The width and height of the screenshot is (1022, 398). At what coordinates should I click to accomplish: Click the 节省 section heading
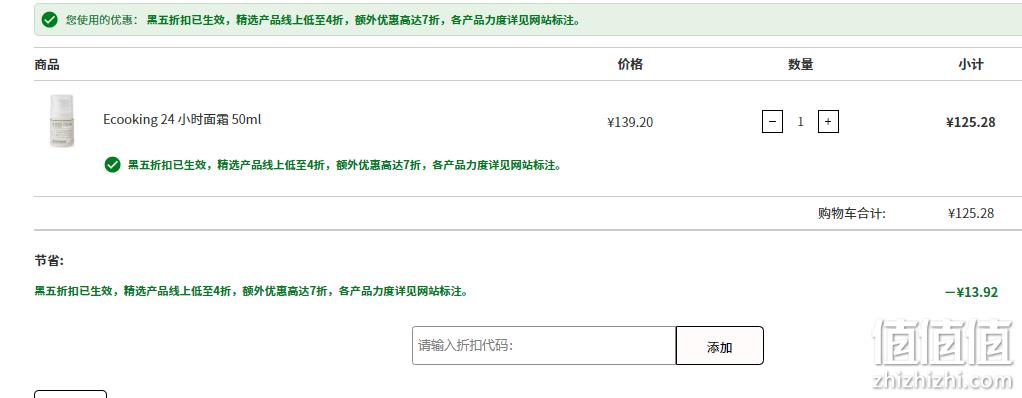pos(49,261)
